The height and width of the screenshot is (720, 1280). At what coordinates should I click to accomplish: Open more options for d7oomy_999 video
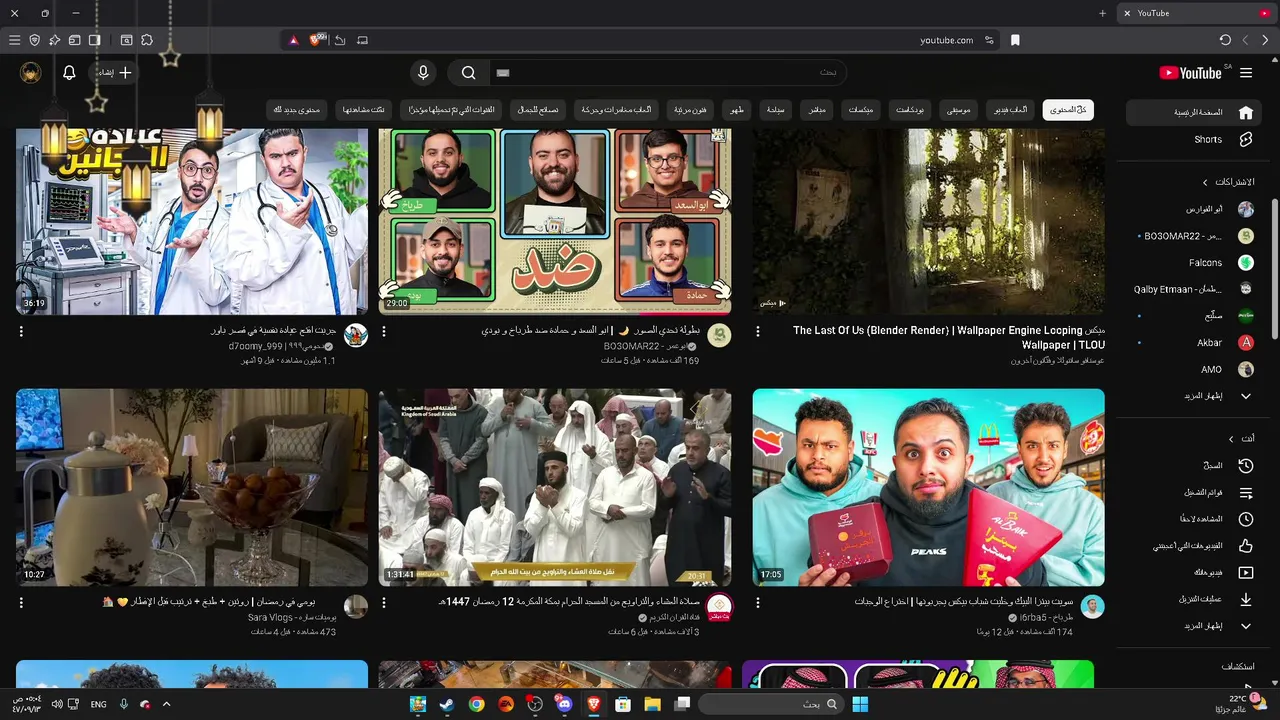coord(21,331)
